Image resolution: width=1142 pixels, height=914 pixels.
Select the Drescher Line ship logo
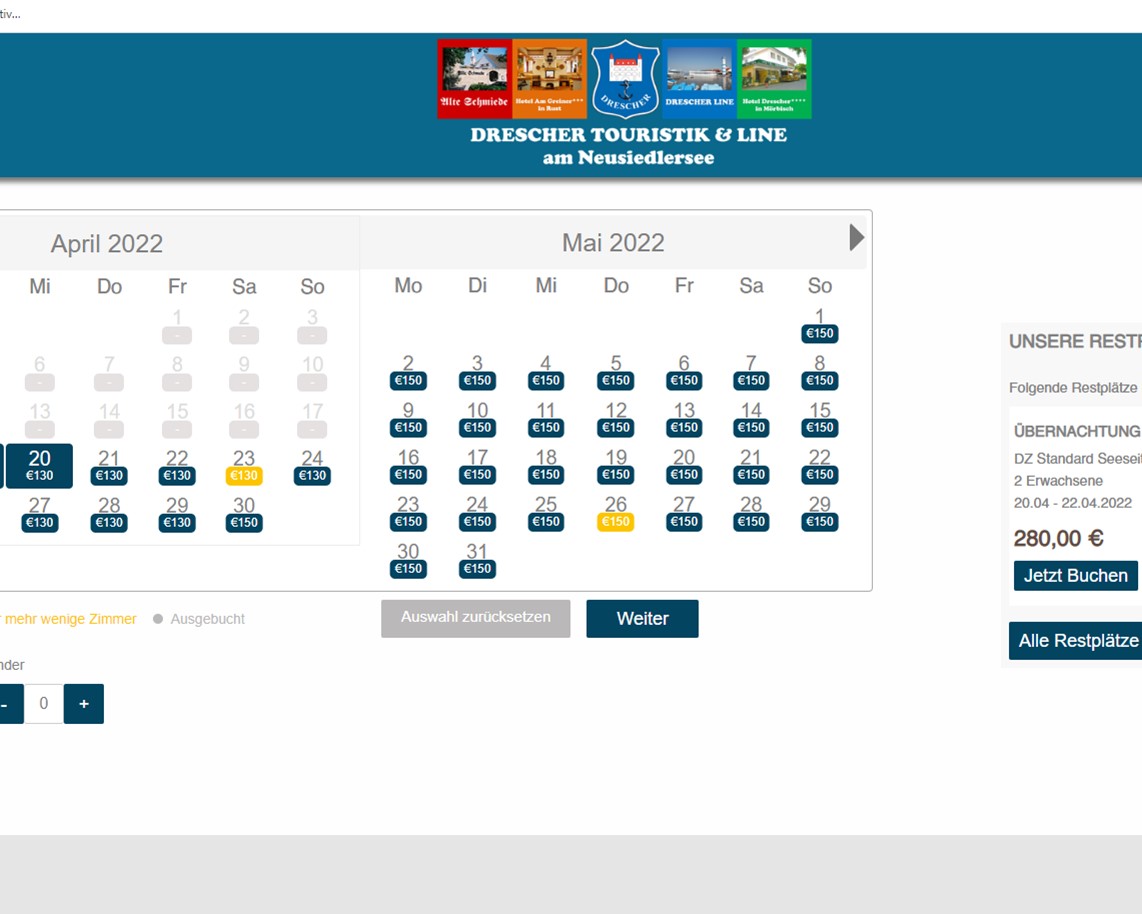click(x=699, y=78)
